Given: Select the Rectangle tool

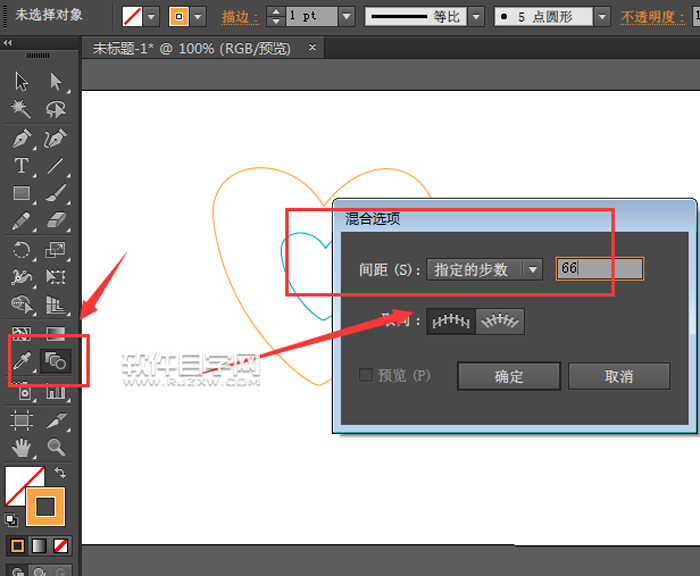Looking at the screenshot, I should (21, 194).
